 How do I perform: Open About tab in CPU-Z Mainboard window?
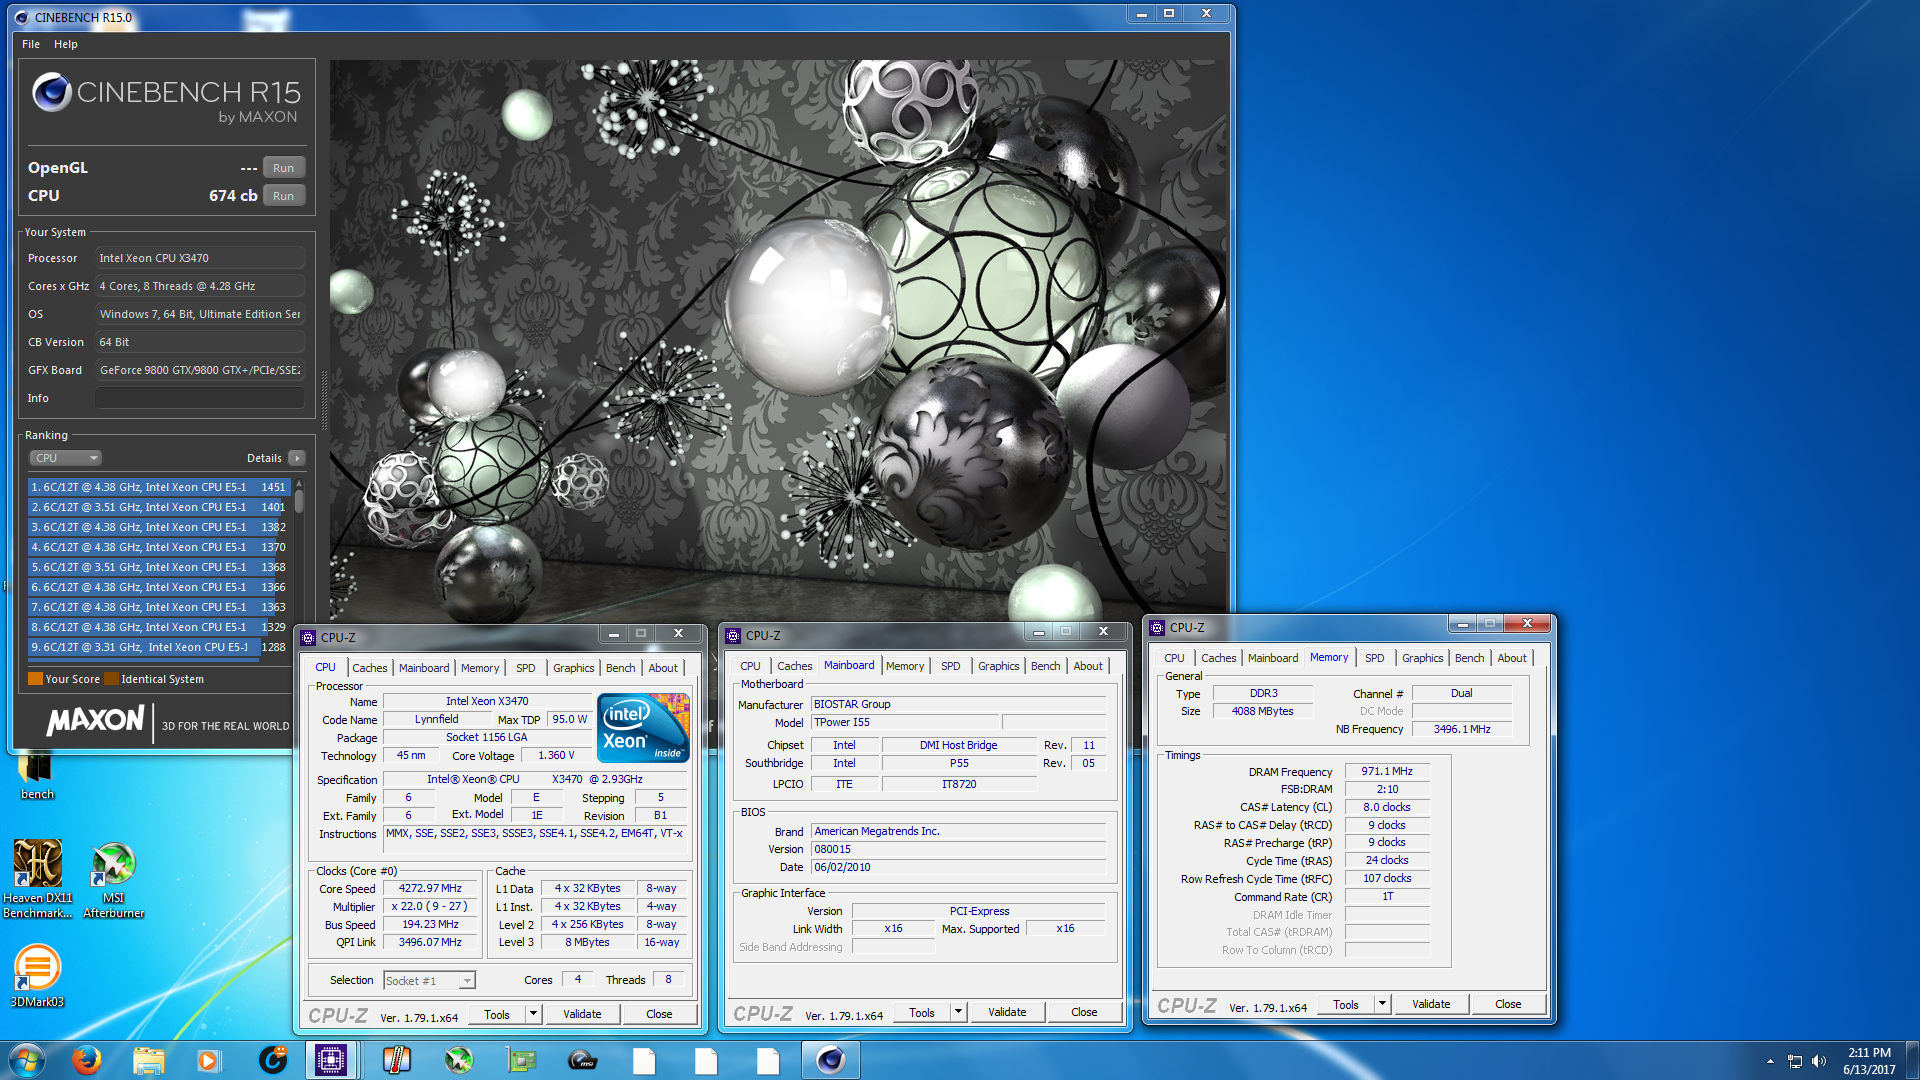(1088, 666)
